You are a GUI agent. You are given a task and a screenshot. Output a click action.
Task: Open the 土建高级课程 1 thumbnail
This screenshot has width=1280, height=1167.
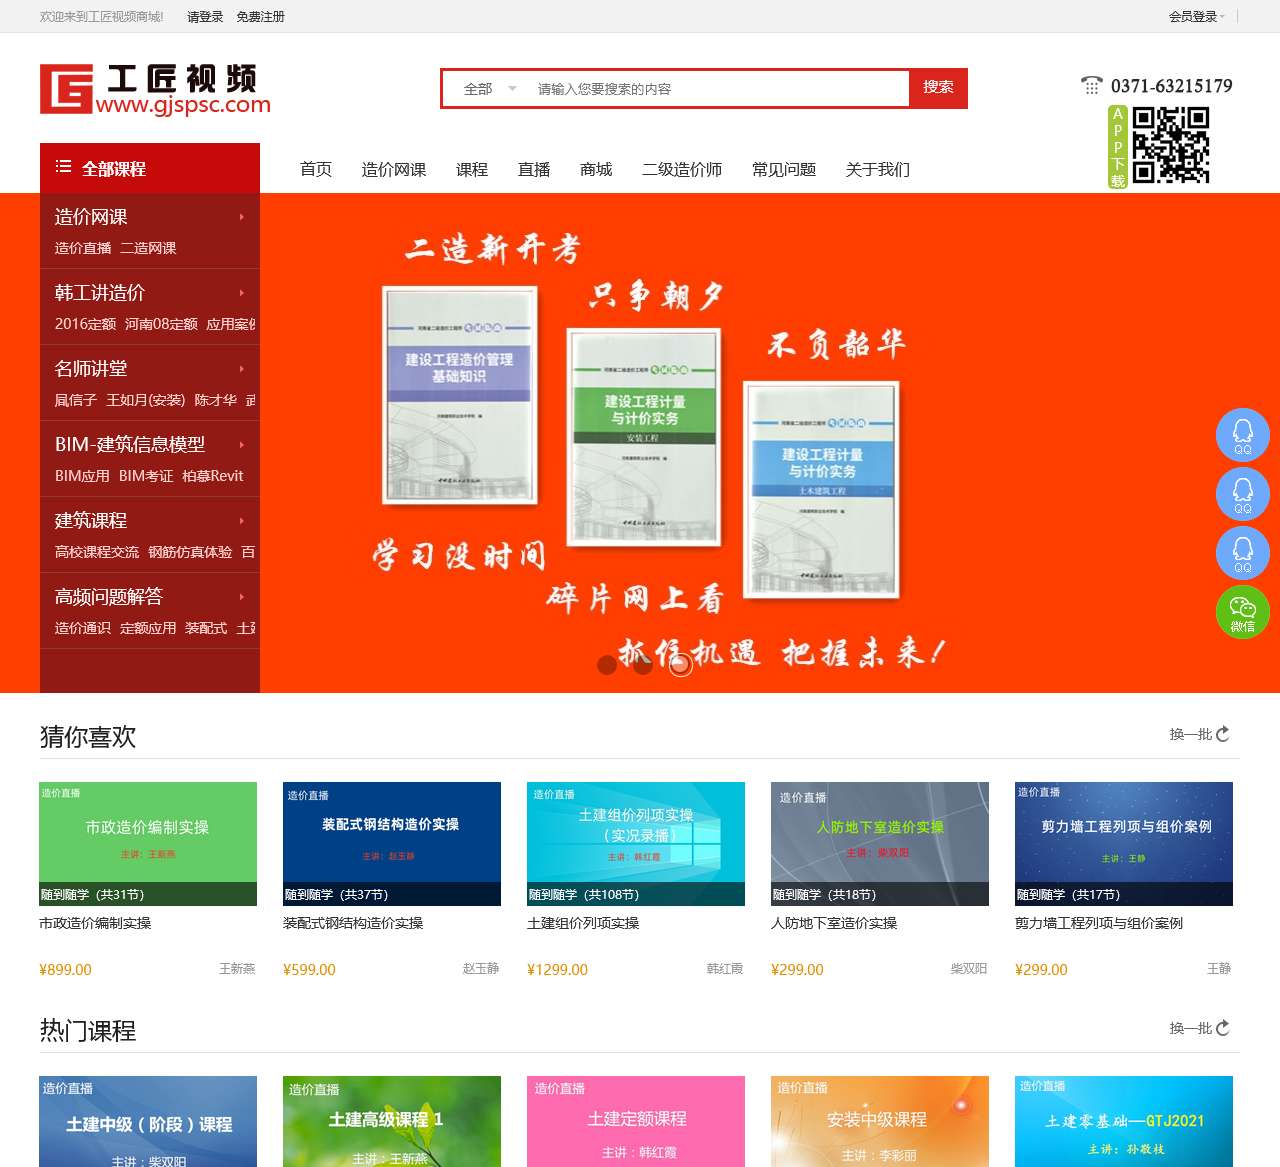[x=392, y=1121]
